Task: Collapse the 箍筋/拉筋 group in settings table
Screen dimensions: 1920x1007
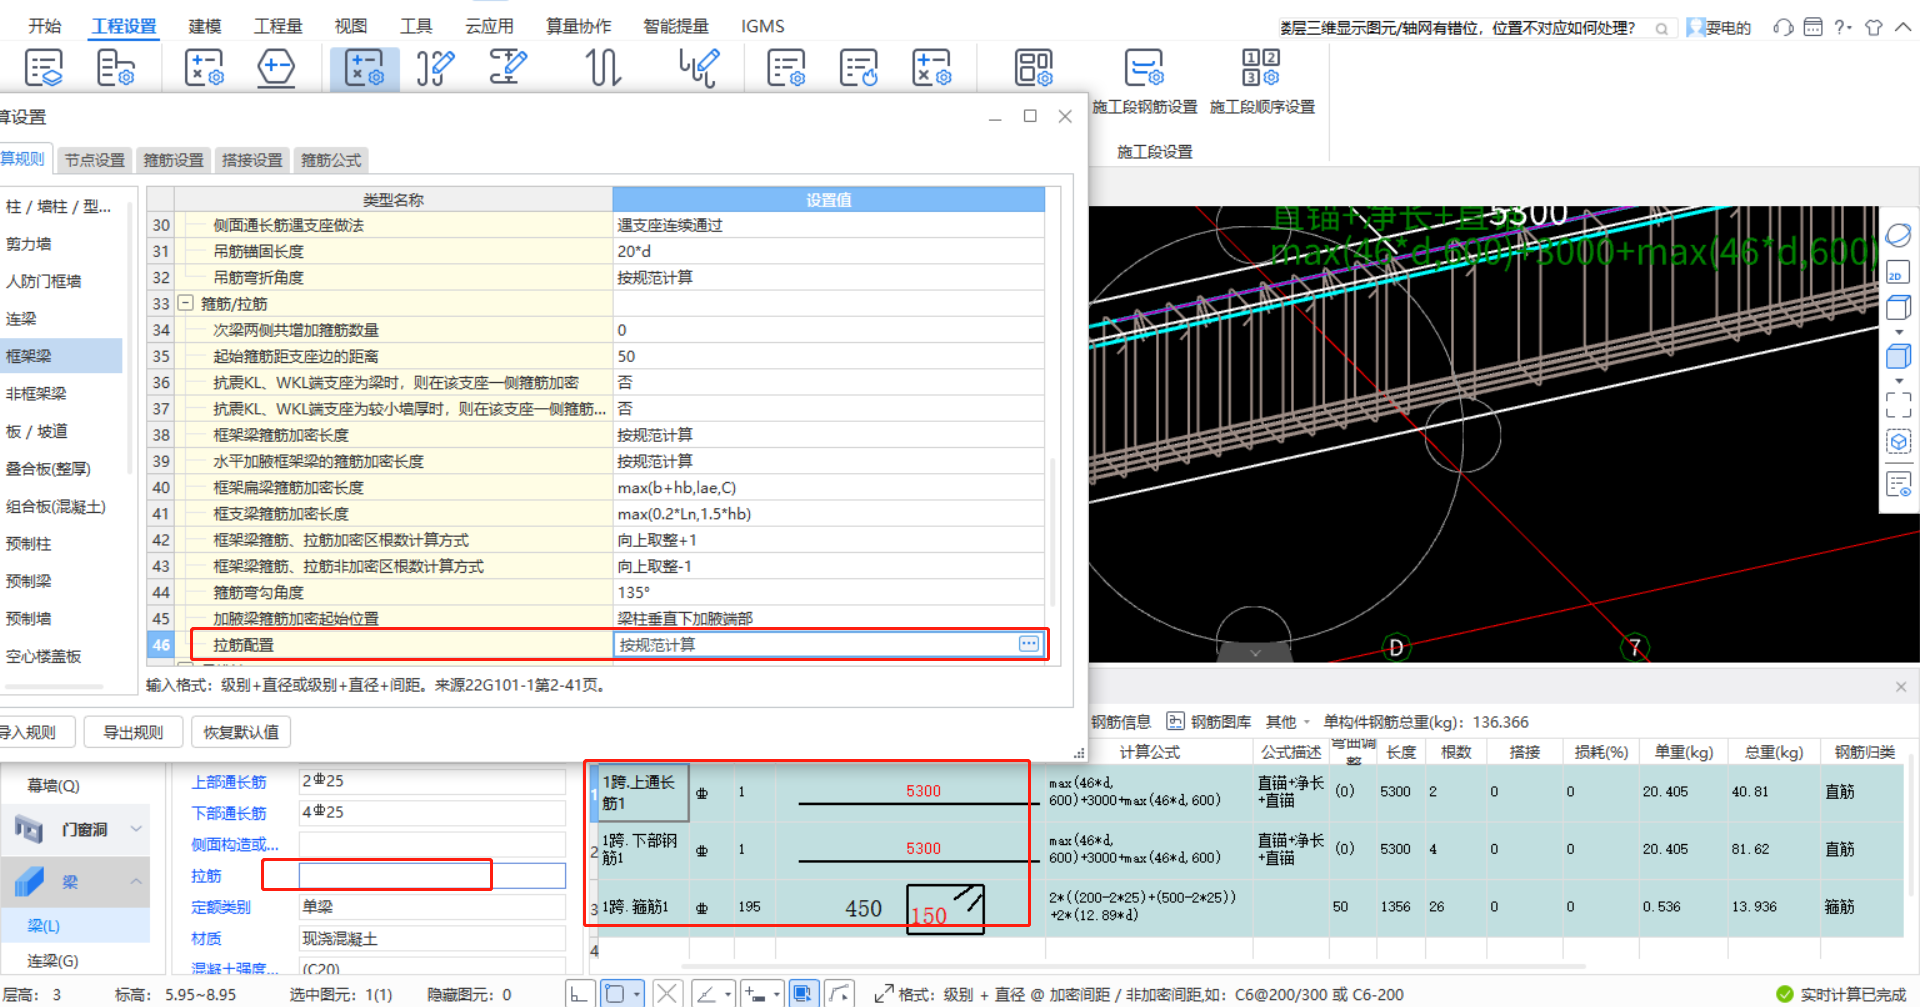Action: point(185,303)
